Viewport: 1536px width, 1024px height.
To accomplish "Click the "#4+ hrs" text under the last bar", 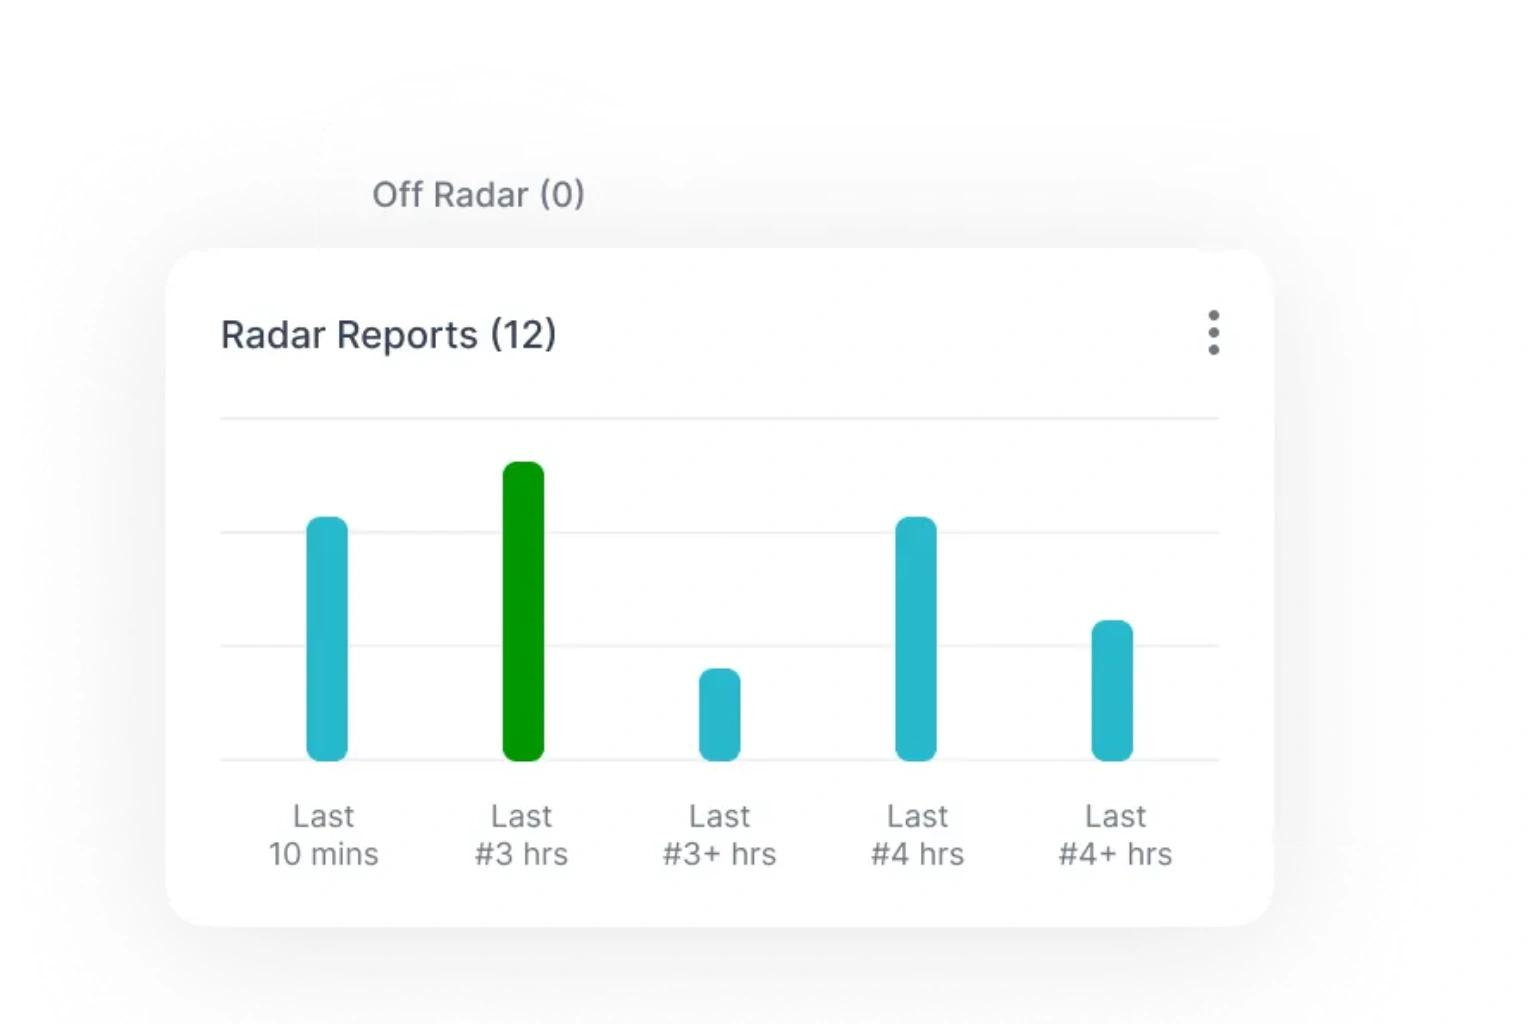I will coord(1115,855).
